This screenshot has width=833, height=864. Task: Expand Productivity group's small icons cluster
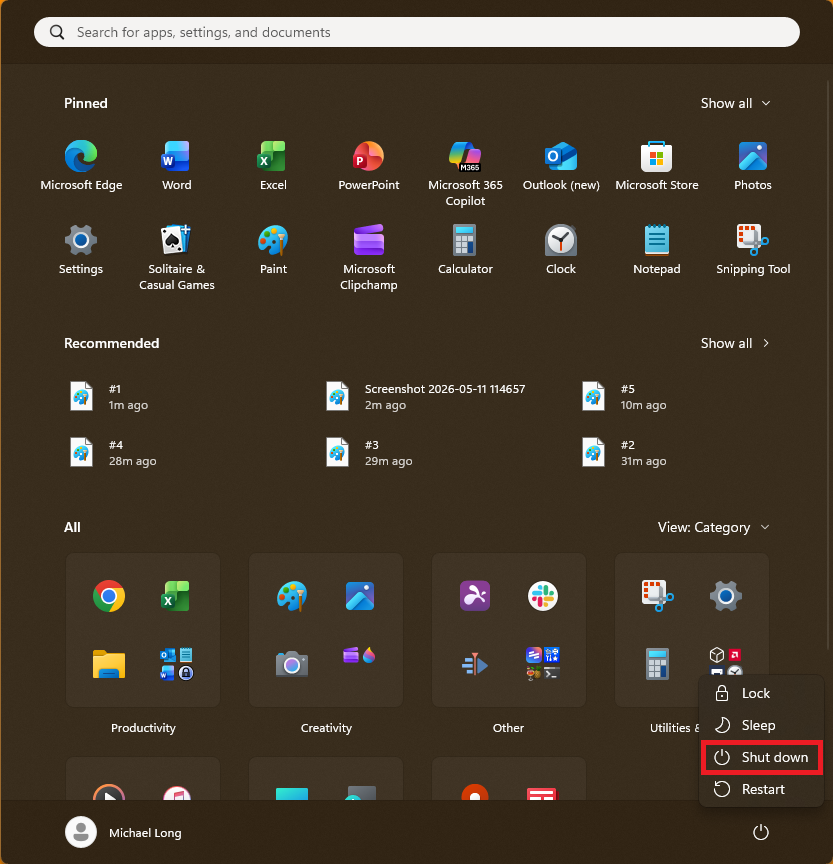[x=176, y=664]
